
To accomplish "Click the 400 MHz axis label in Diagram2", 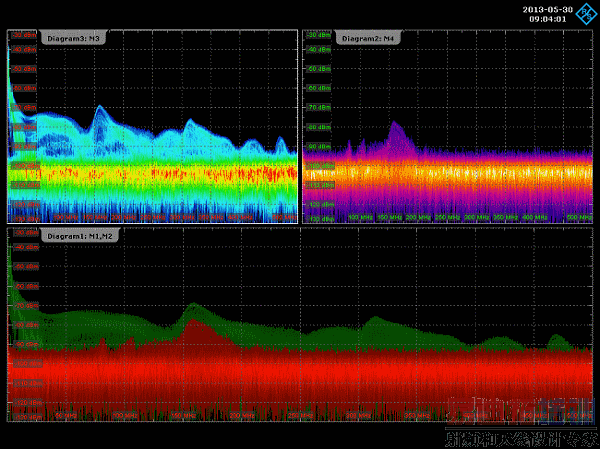I will coord(534,216).
